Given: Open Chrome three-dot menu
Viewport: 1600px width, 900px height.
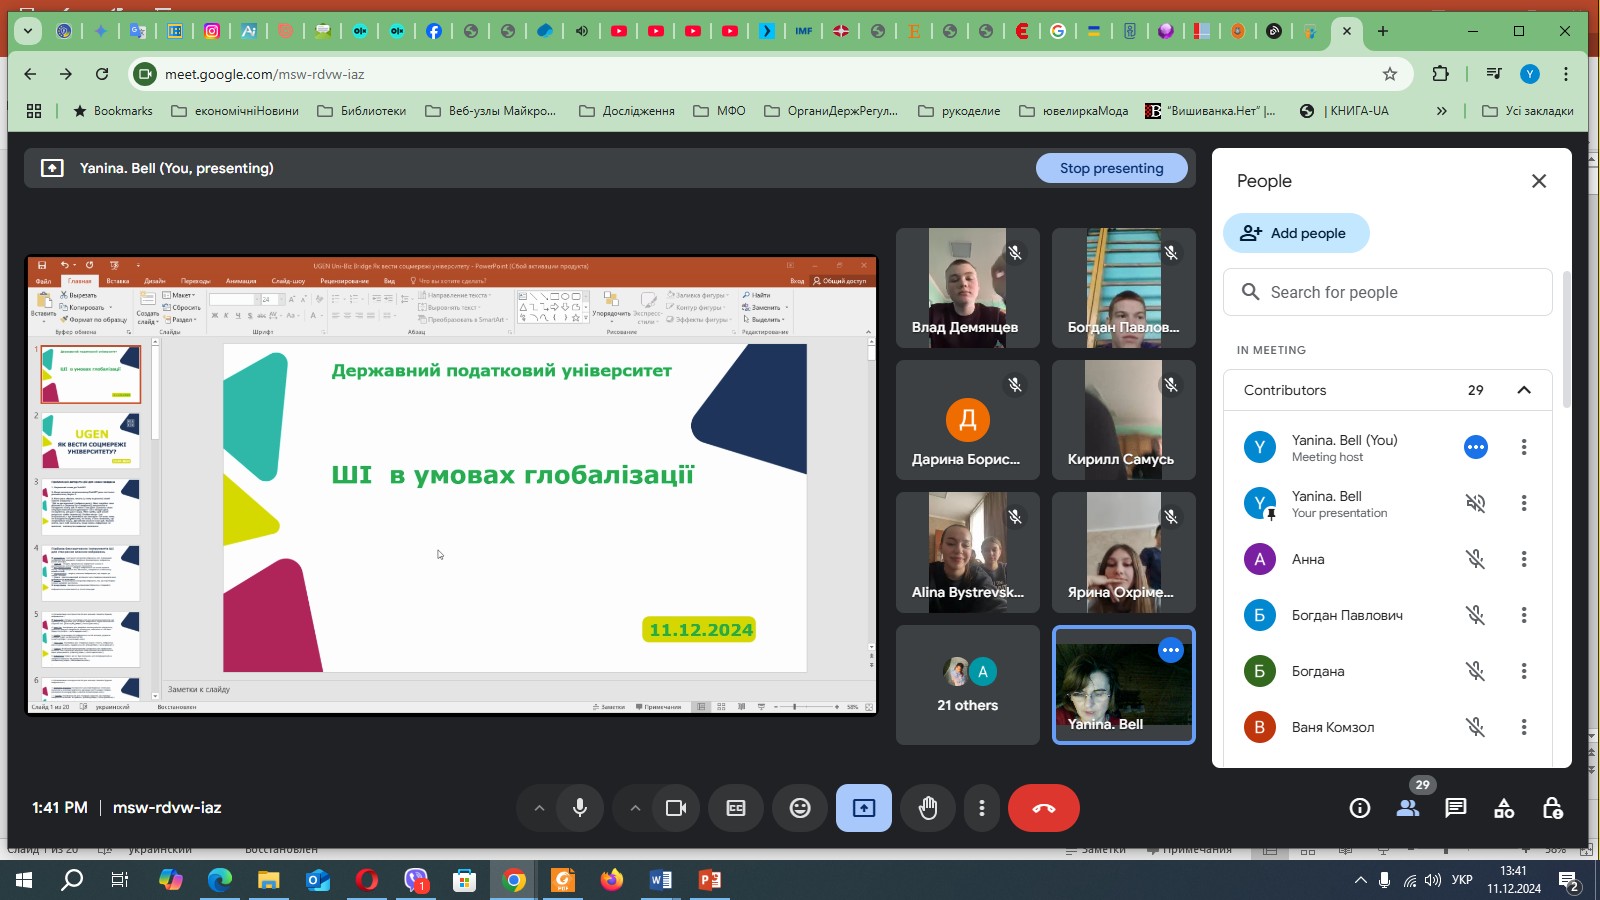Looking at the screenshot, I should click(x=1566, y=74).
